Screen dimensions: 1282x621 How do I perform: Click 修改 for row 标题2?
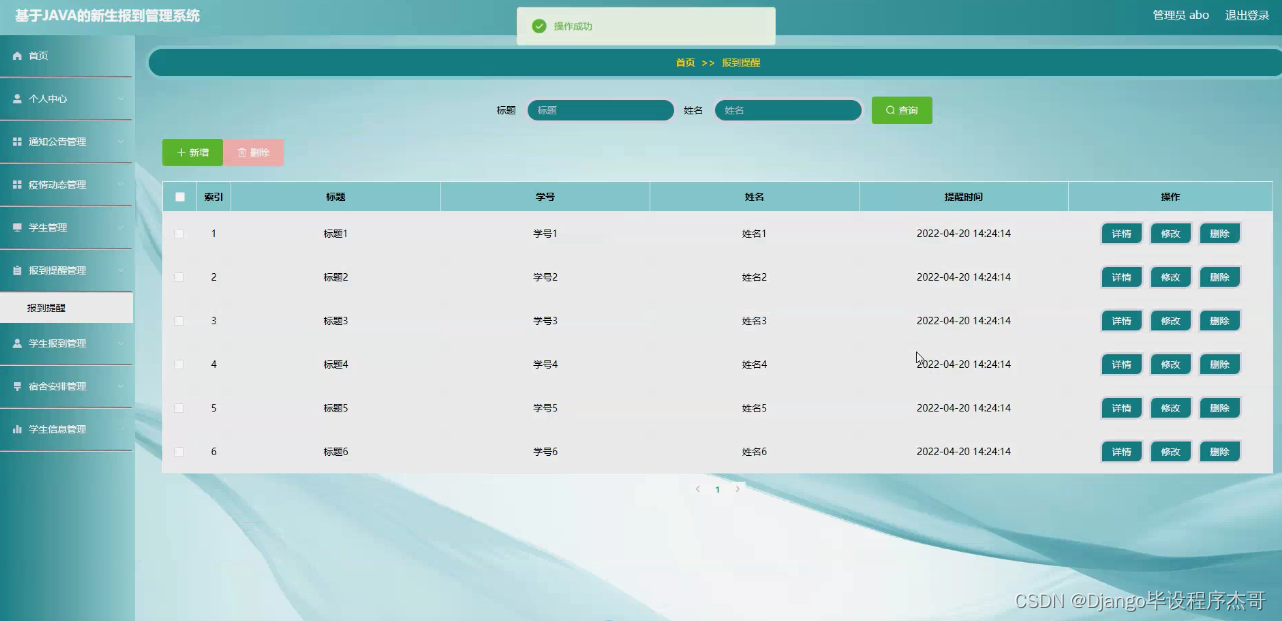(1171, 277)
